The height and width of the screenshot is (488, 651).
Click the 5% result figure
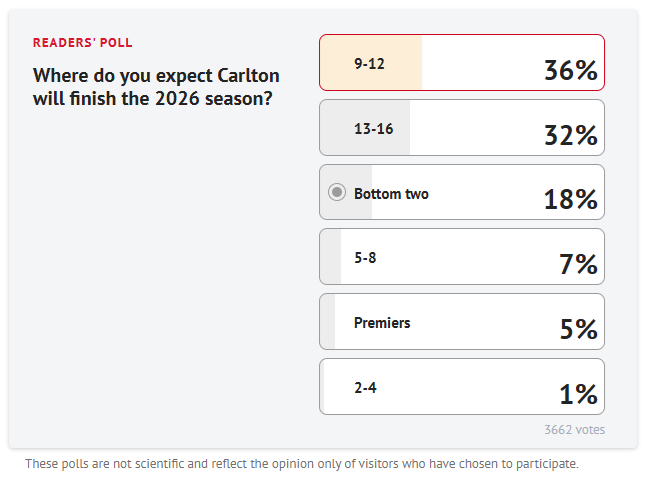(578, 330)
